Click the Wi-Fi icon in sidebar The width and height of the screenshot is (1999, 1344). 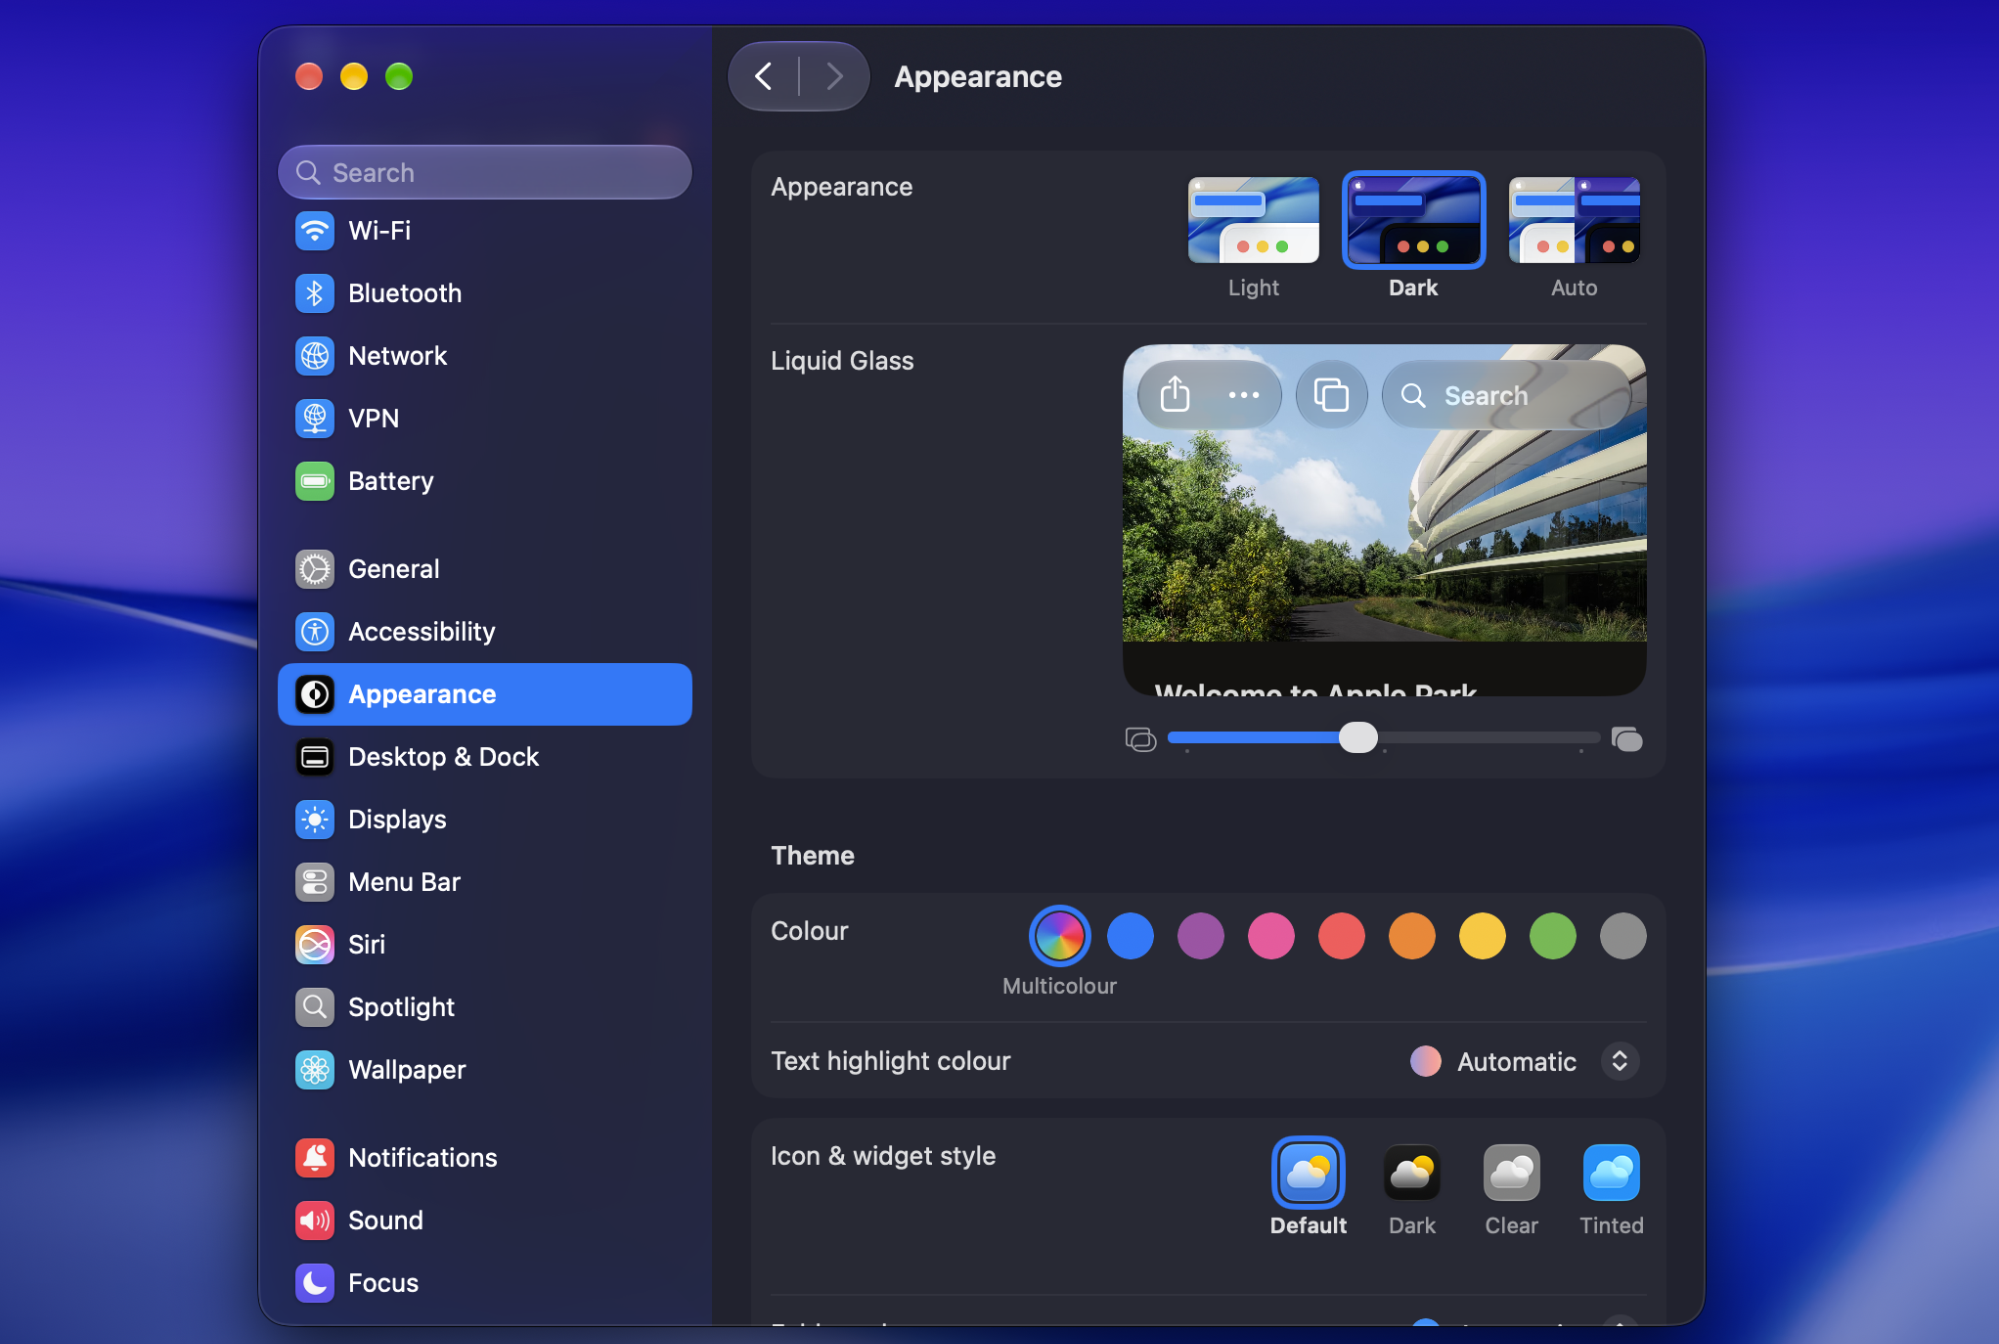(315, 231)
